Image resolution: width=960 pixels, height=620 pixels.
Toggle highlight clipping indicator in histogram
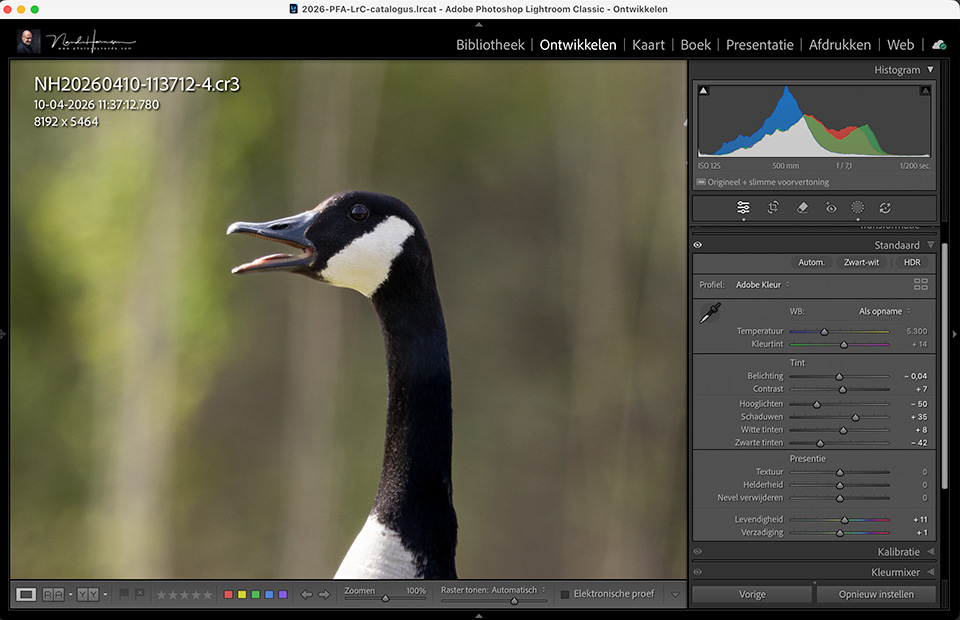(925, 91)
